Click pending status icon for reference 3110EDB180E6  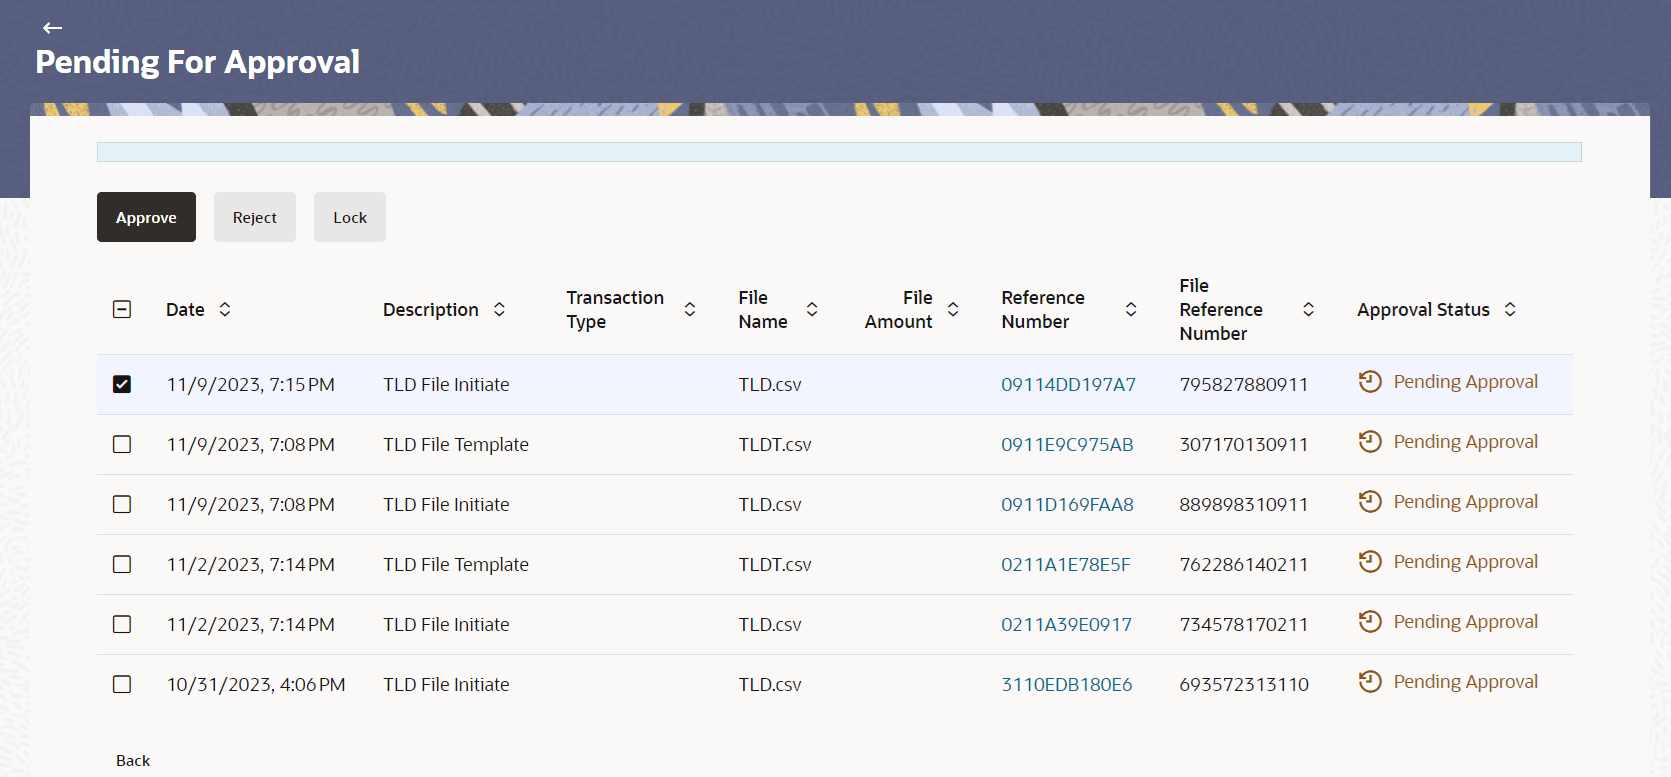(1370, 682)
